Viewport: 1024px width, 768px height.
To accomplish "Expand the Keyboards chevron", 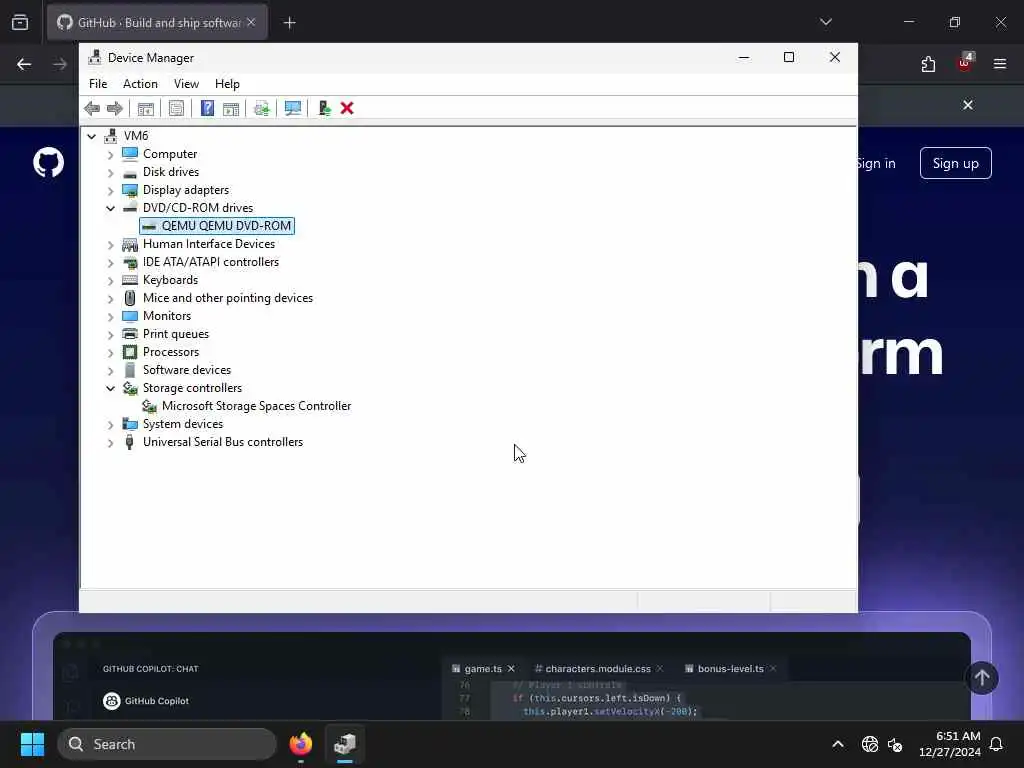I will point(110,281).
